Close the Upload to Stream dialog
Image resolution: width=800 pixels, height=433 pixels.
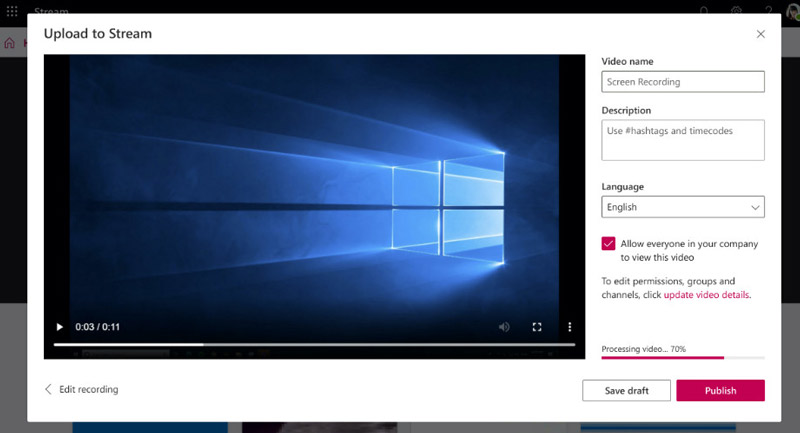[761, 34]
